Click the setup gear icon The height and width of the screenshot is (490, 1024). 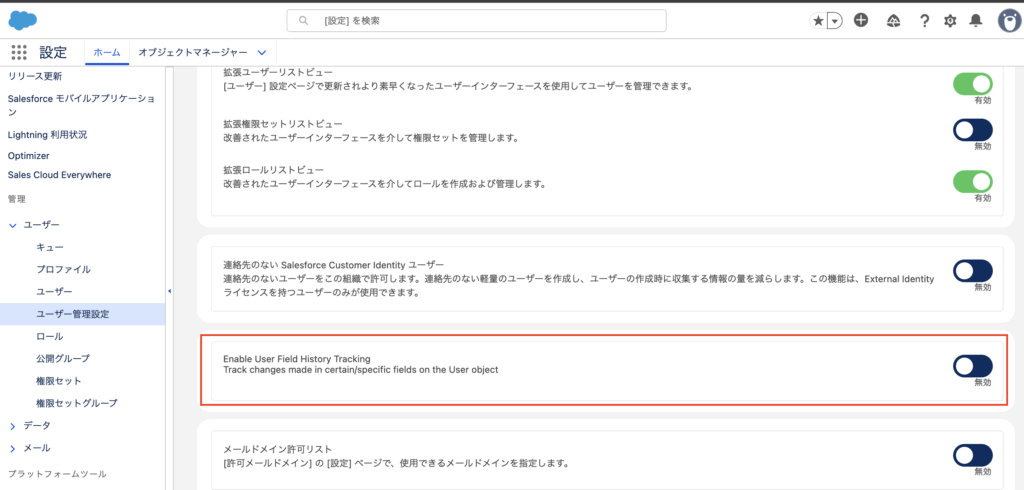pyautogui.click(x=950, y=21)
